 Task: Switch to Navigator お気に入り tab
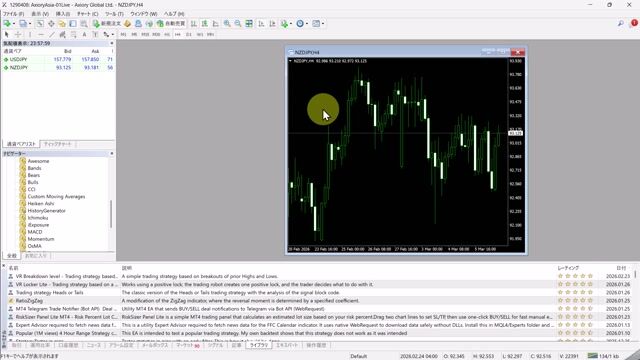coord(36,256)
